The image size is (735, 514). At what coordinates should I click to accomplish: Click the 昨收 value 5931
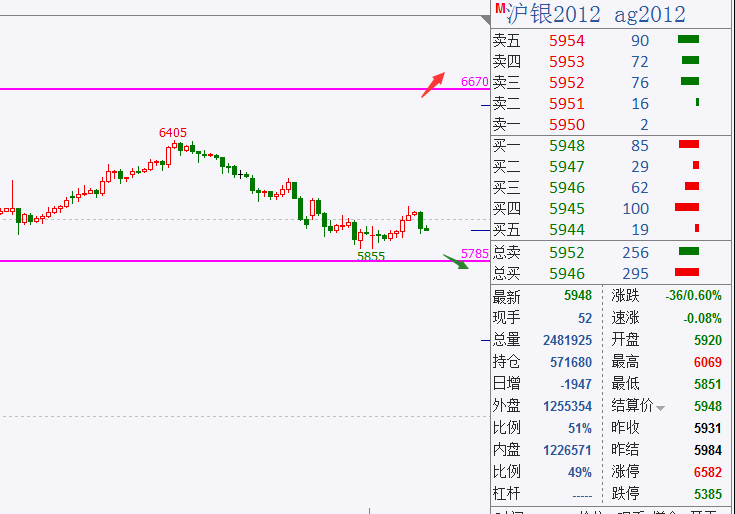[708, 428]
